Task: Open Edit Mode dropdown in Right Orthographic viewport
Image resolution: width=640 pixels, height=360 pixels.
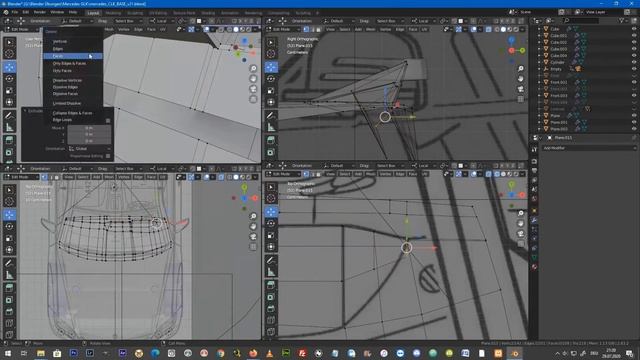Action: tap(284, 29)
